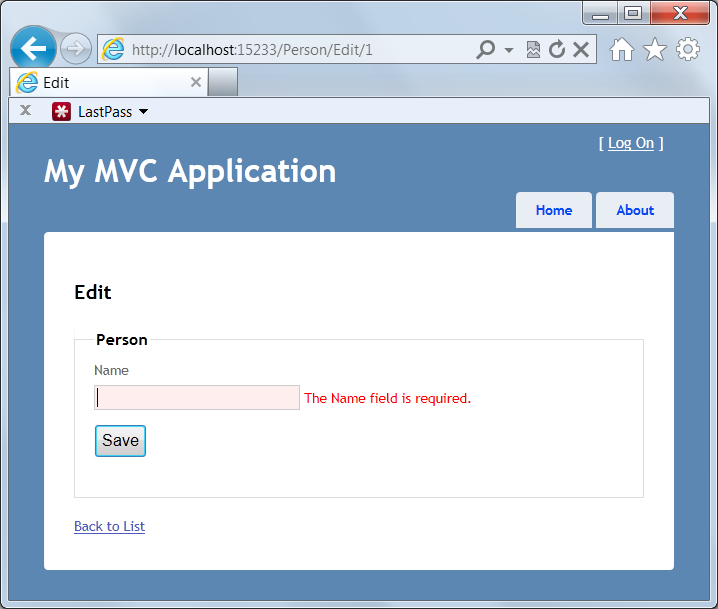Close the LastPass toolbar with X
Screen dimensions: 718x609
[x=25, y=111]
